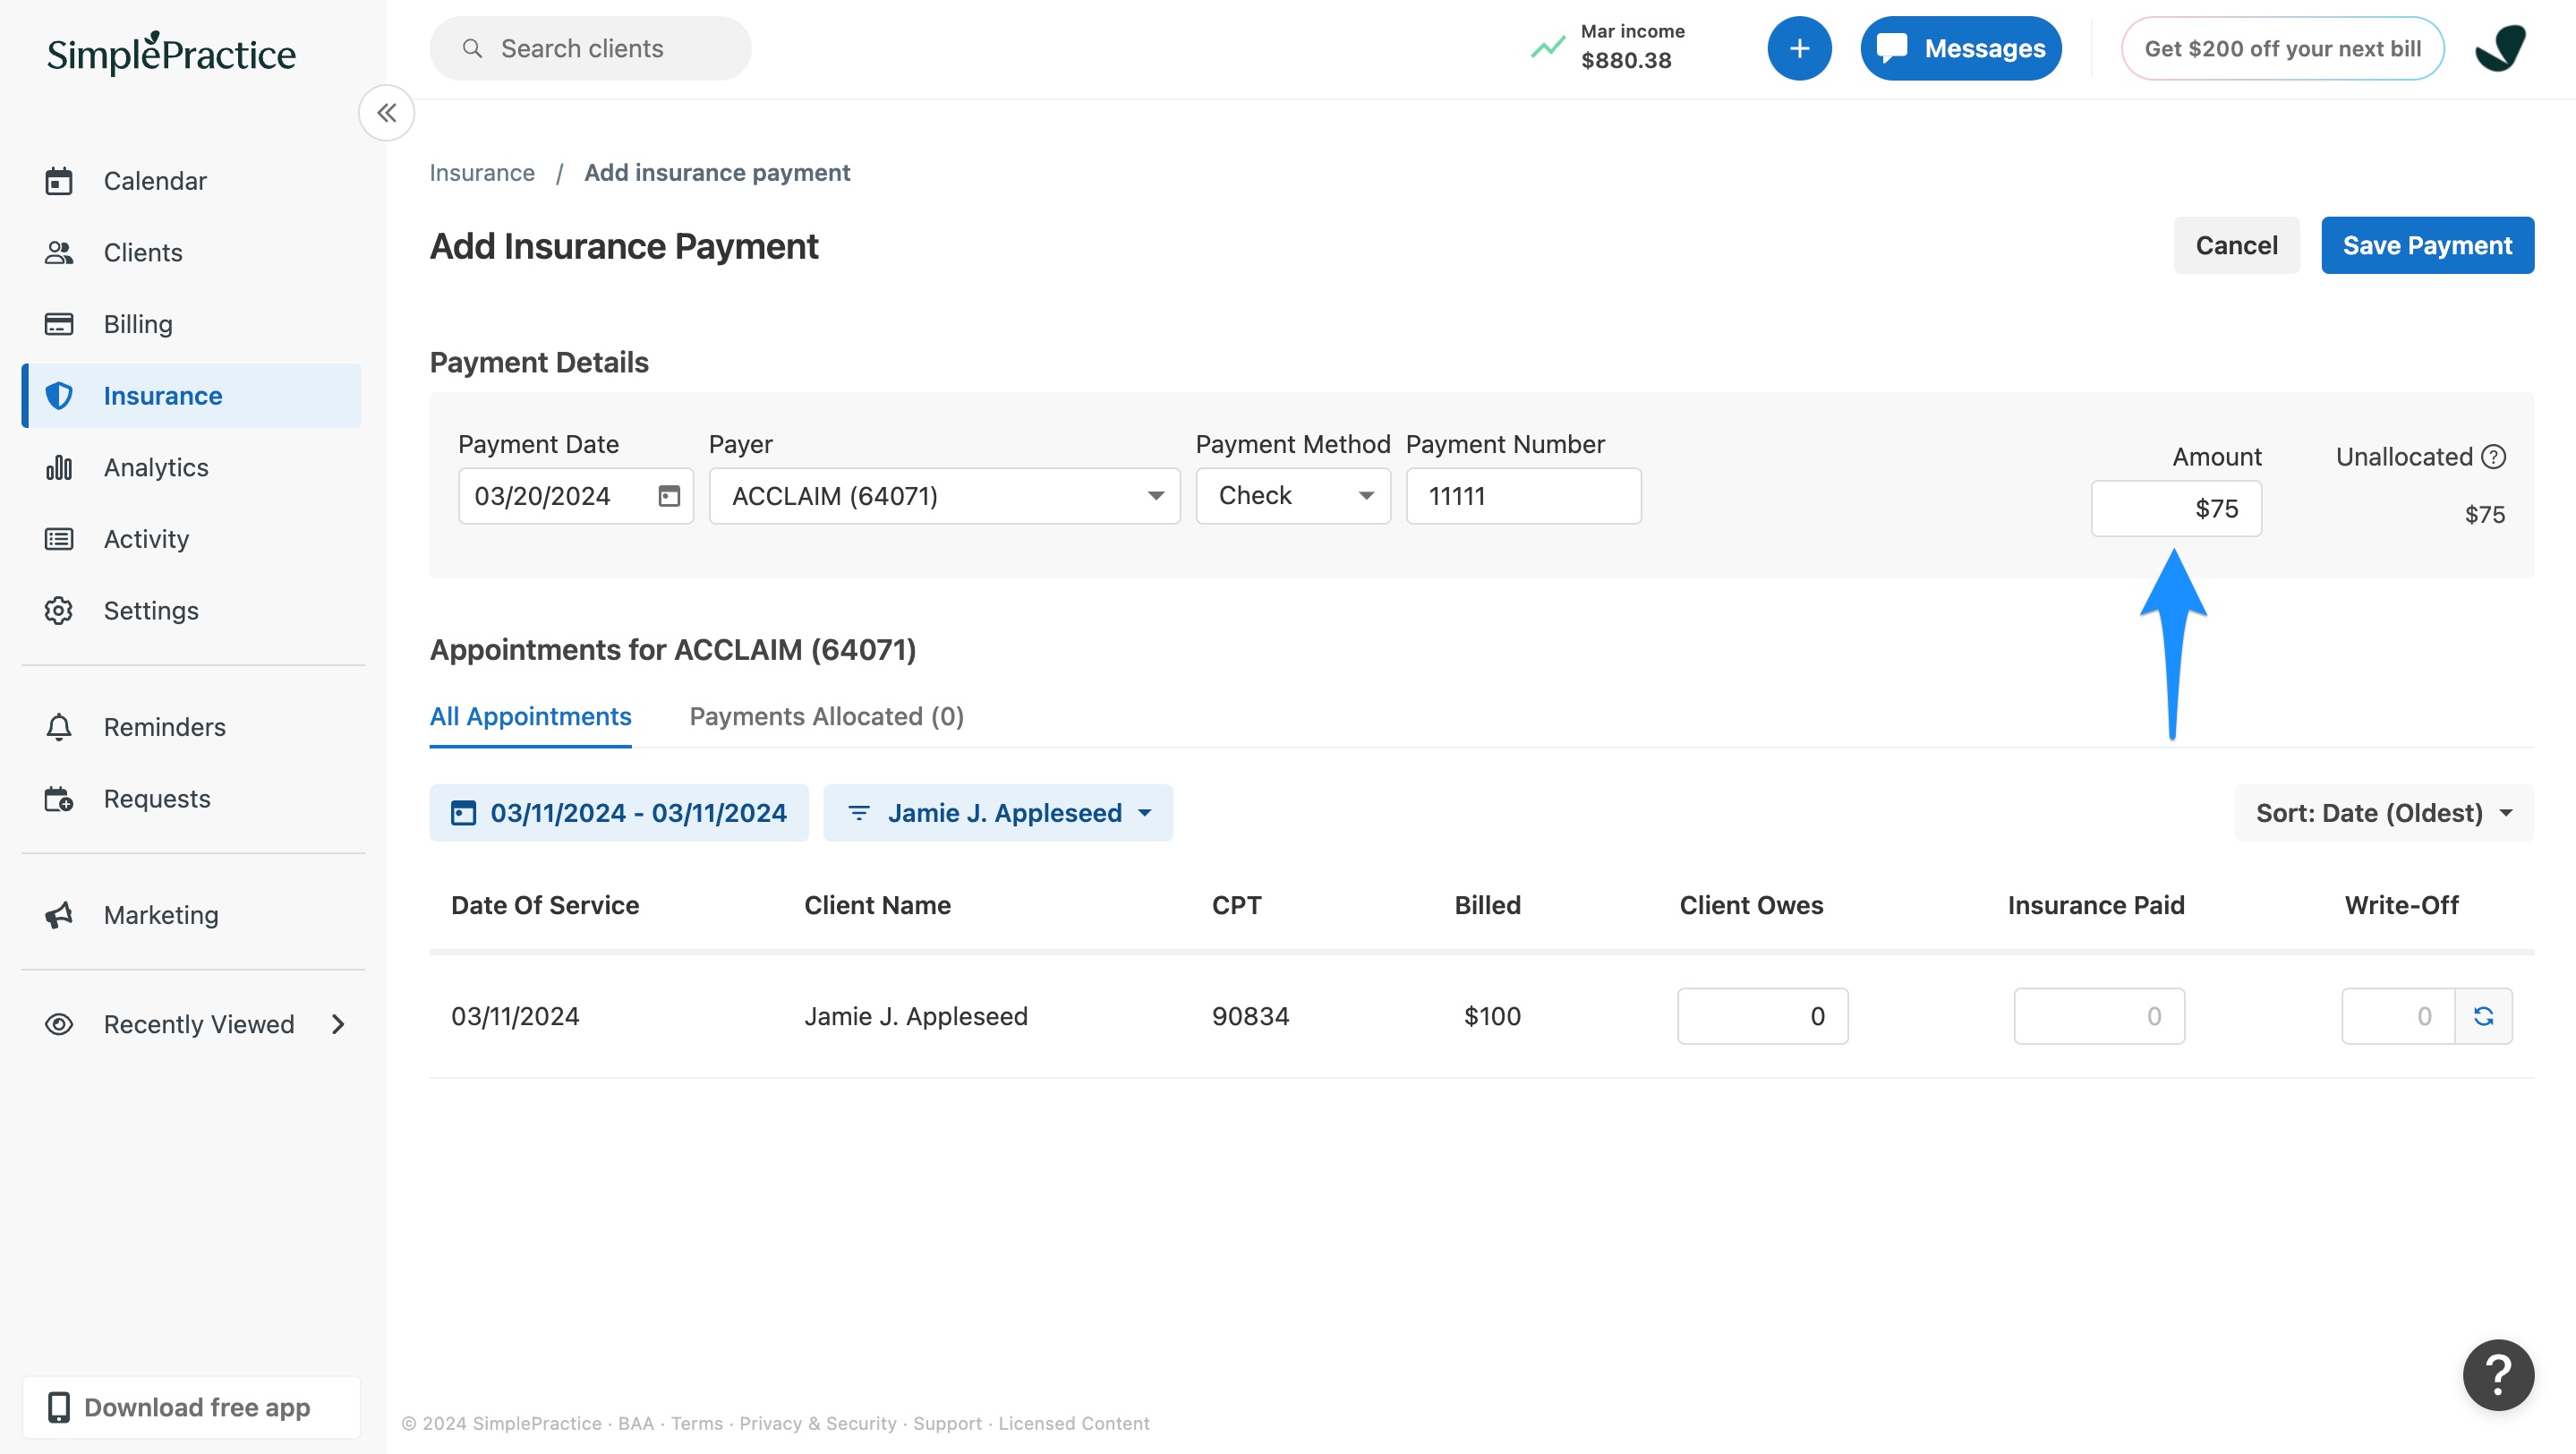Open the Payment Method Check dropdown

pos(1293,496)
